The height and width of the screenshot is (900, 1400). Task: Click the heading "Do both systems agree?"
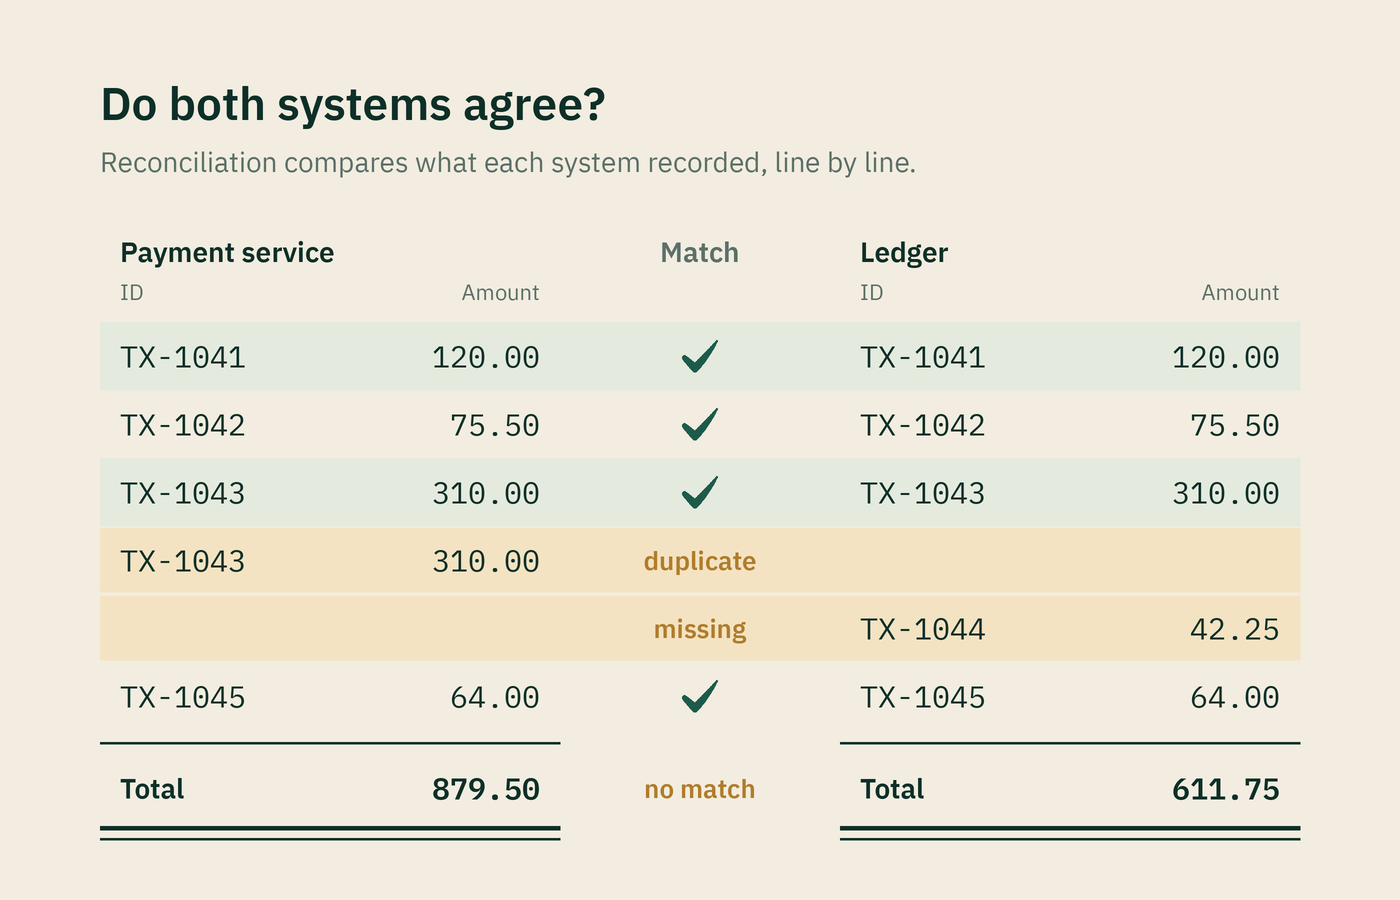click(353, 105)
